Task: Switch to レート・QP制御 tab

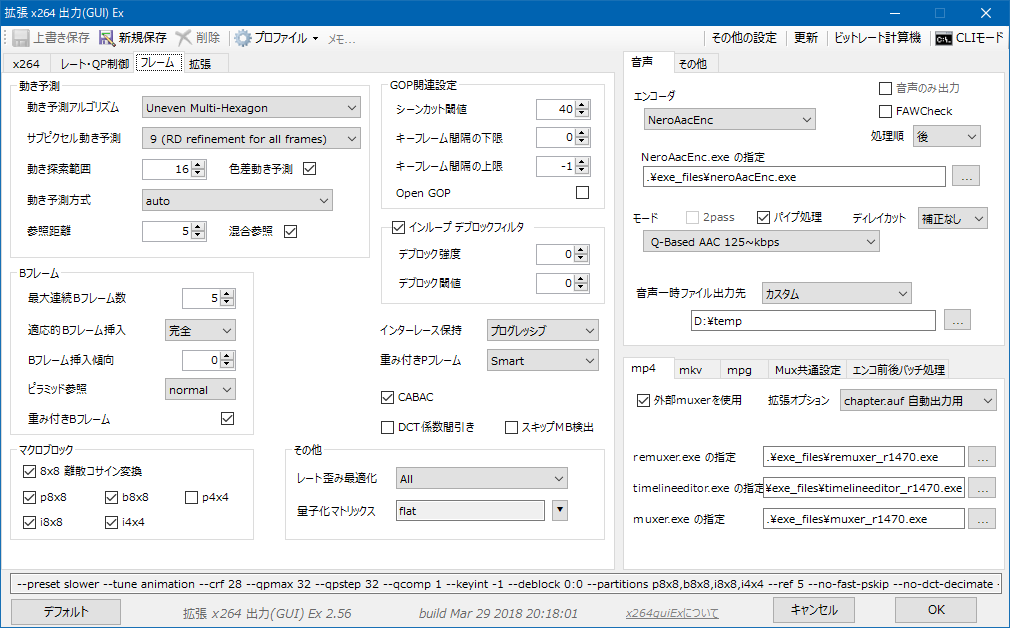Action: click(94, 64)
